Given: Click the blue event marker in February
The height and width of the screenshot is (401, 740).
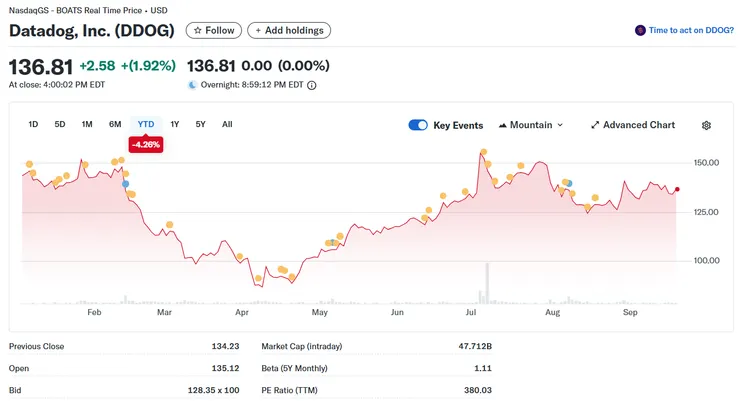Looking at the screenshot, I should coord(126,184).
